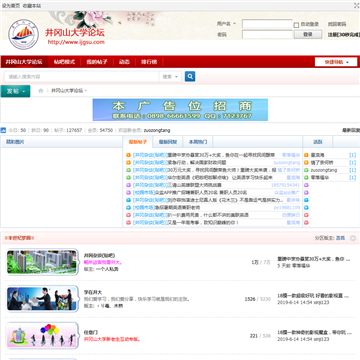
Task: Click purple bullet icon beside 18579154341 post
Action: (x=128, y=185)
